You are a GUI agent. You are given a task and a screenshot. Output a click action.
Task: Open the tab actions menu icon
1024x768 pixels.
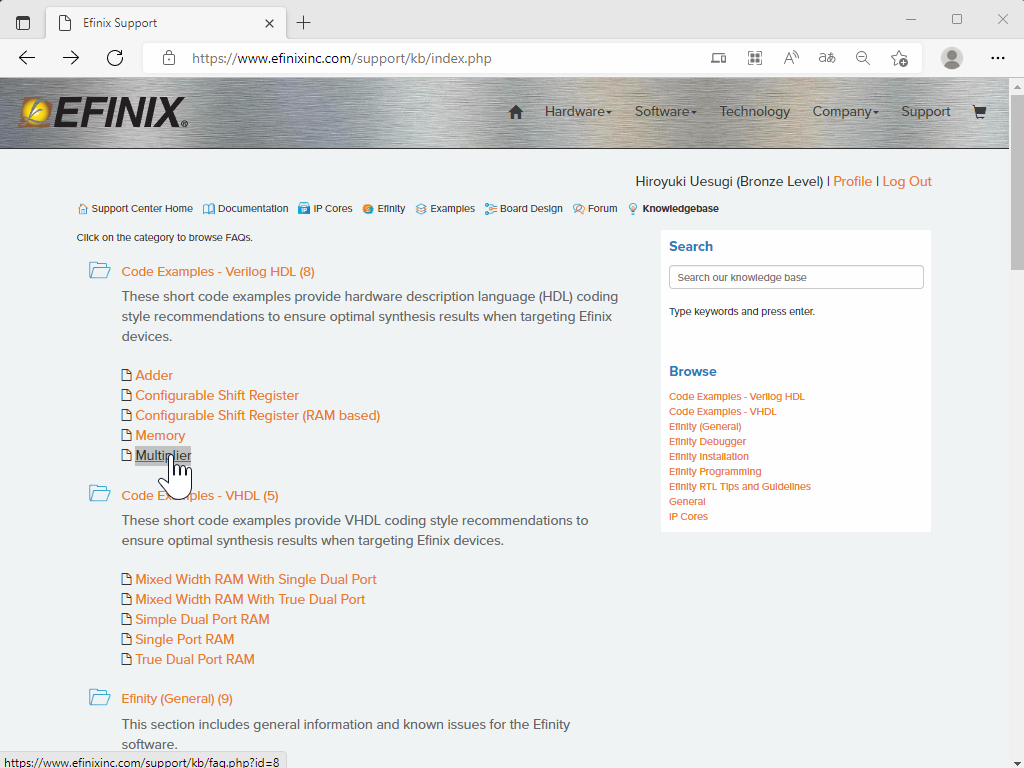(23, 23)
